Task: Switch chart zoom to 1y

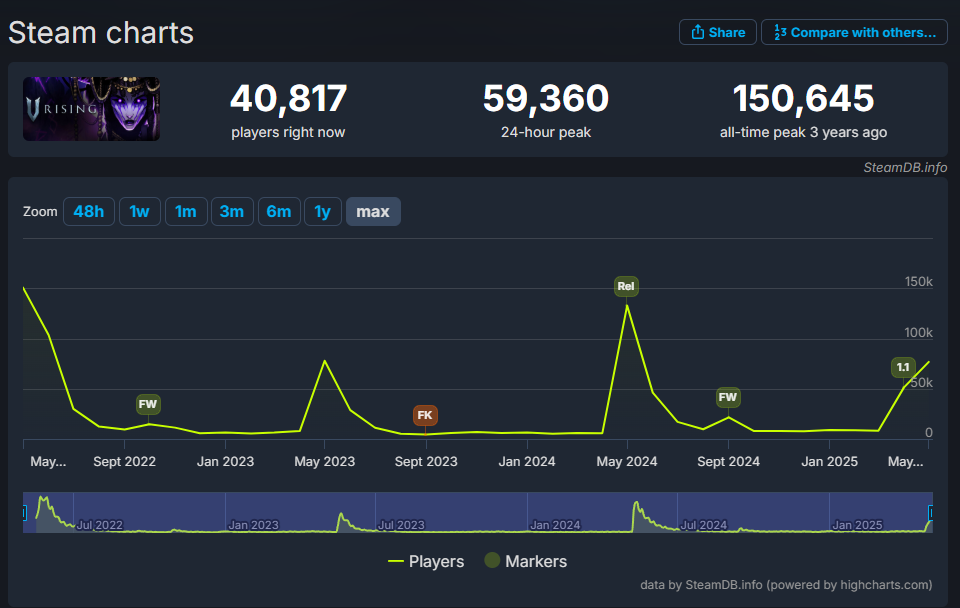Action: (322, 212)
